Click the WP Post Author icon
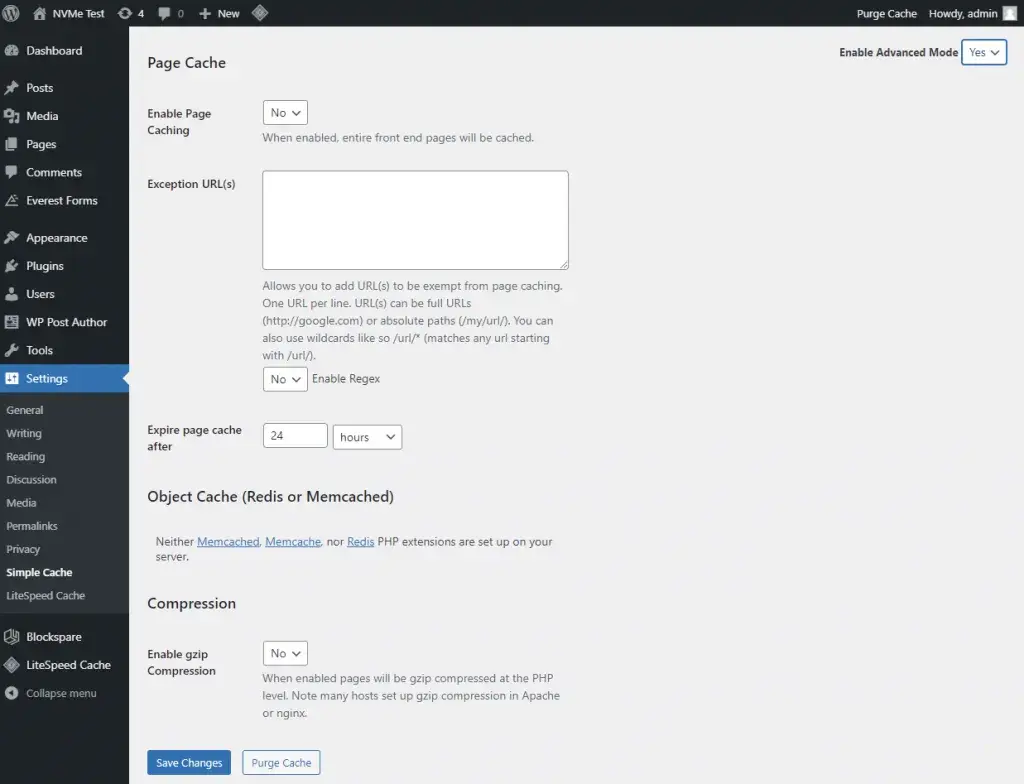The image size is (1024, 784). pos(11,321)
